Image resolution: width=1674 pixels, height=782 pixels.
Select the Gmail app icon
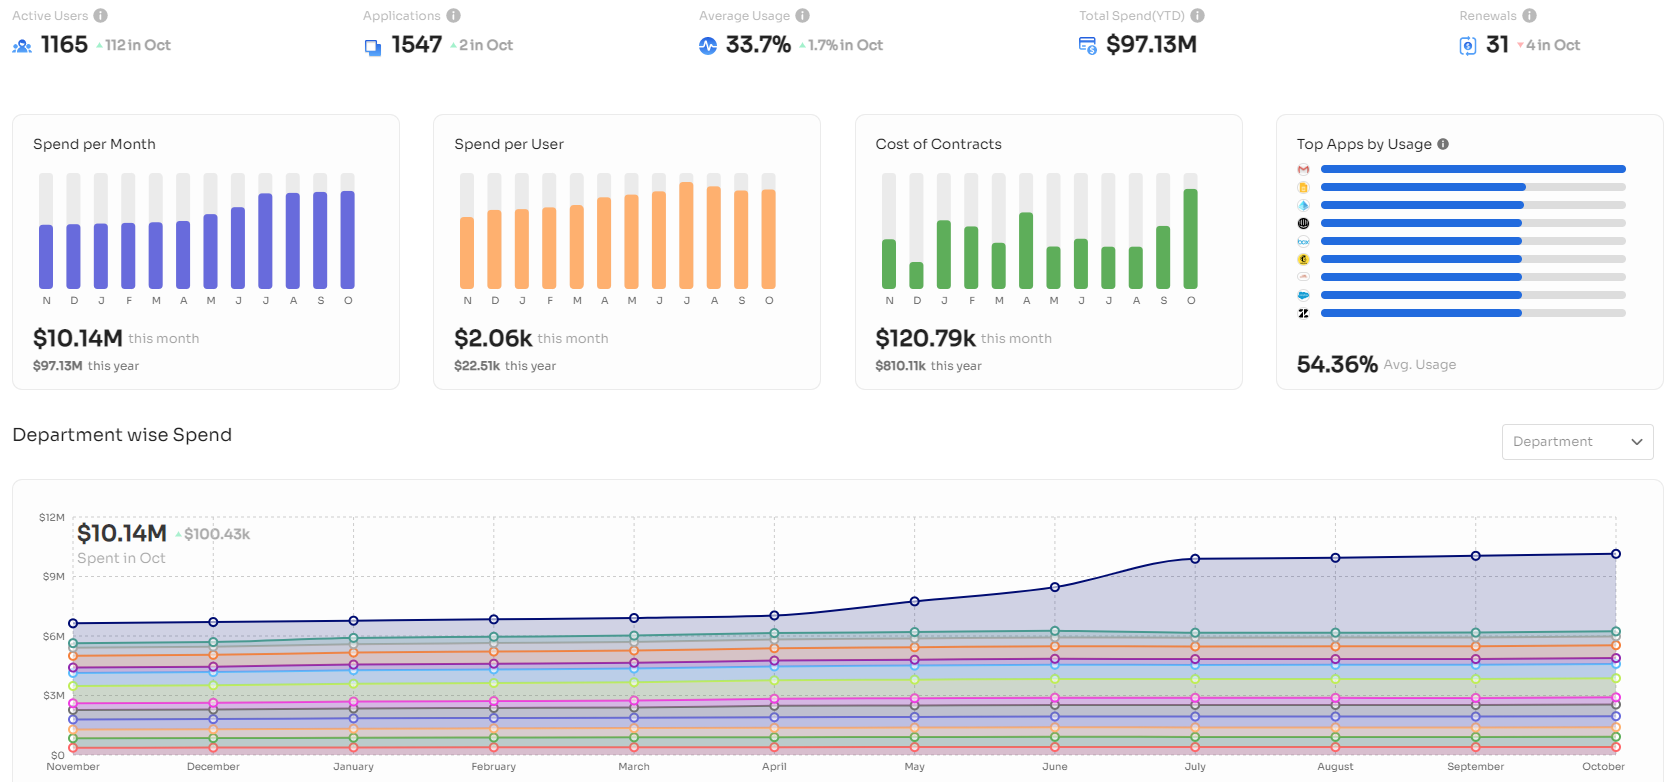pyautogui.click(x=1303, y=169)
